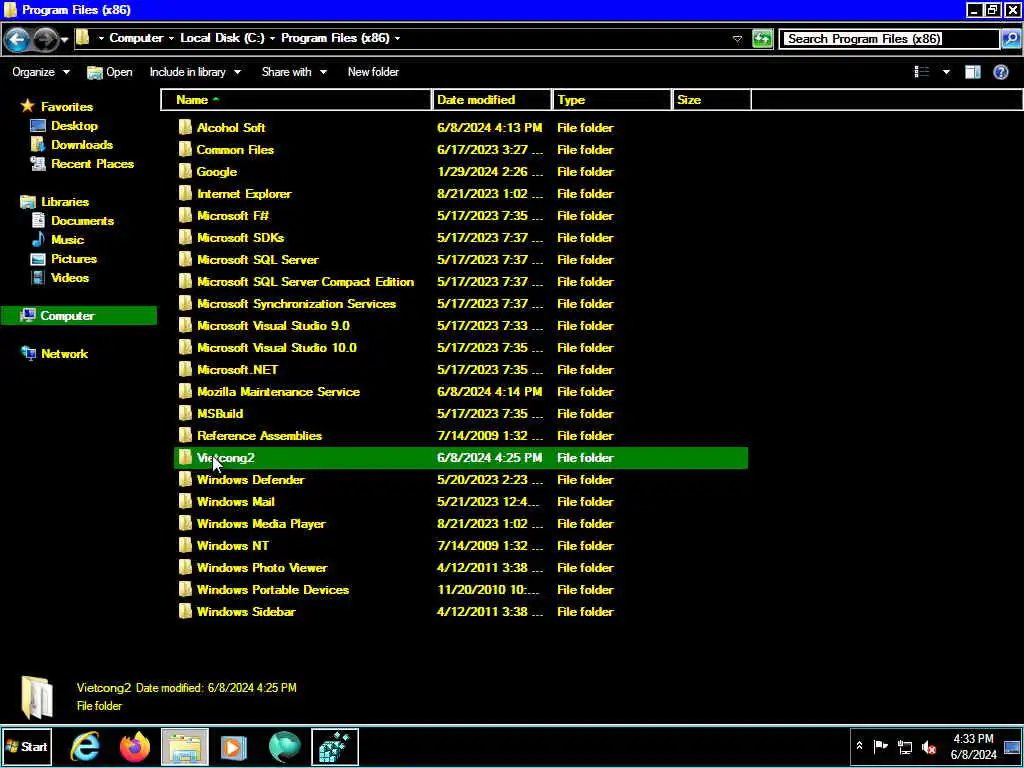Screen dimensions: 1024x768
Task: Expand the address bar history dropdown arrow
Action: pyautogui.click(x=737, y=39)
